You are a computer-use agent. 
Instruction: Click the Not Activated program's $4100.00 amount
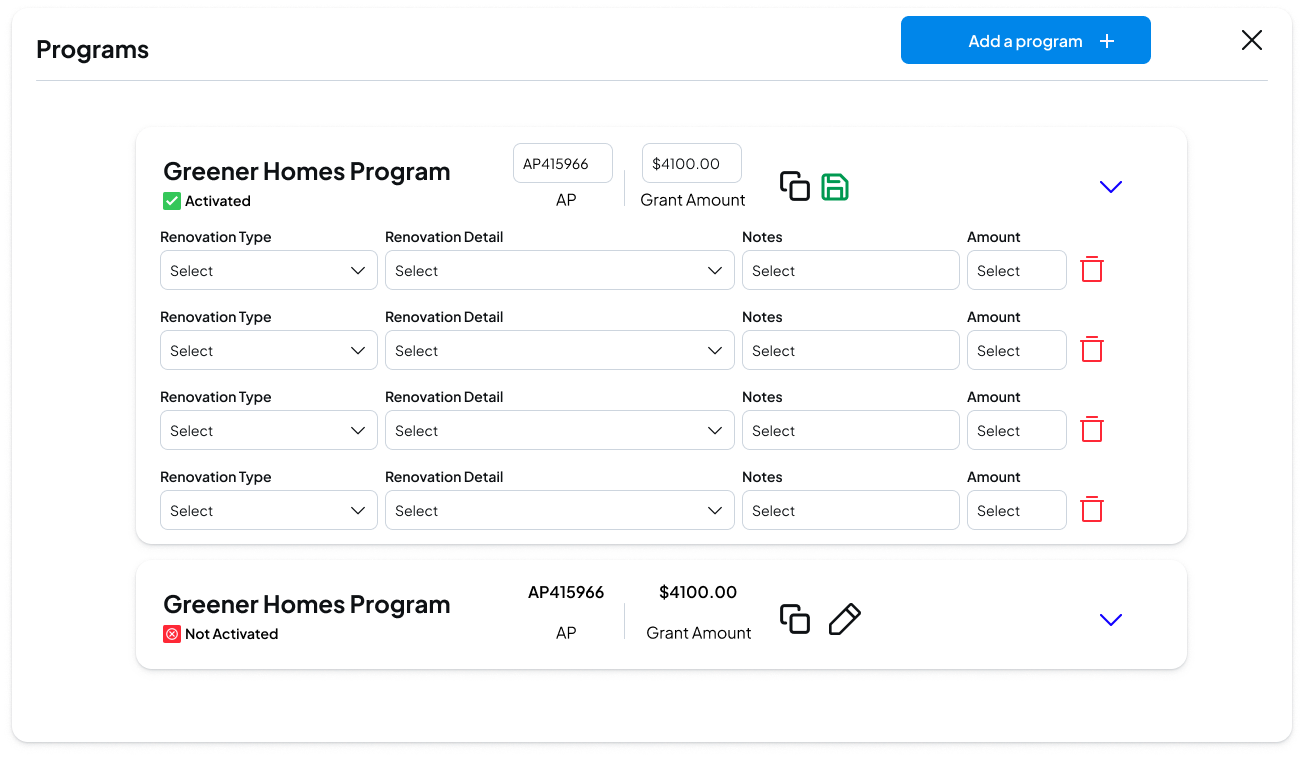pos(698,592)
